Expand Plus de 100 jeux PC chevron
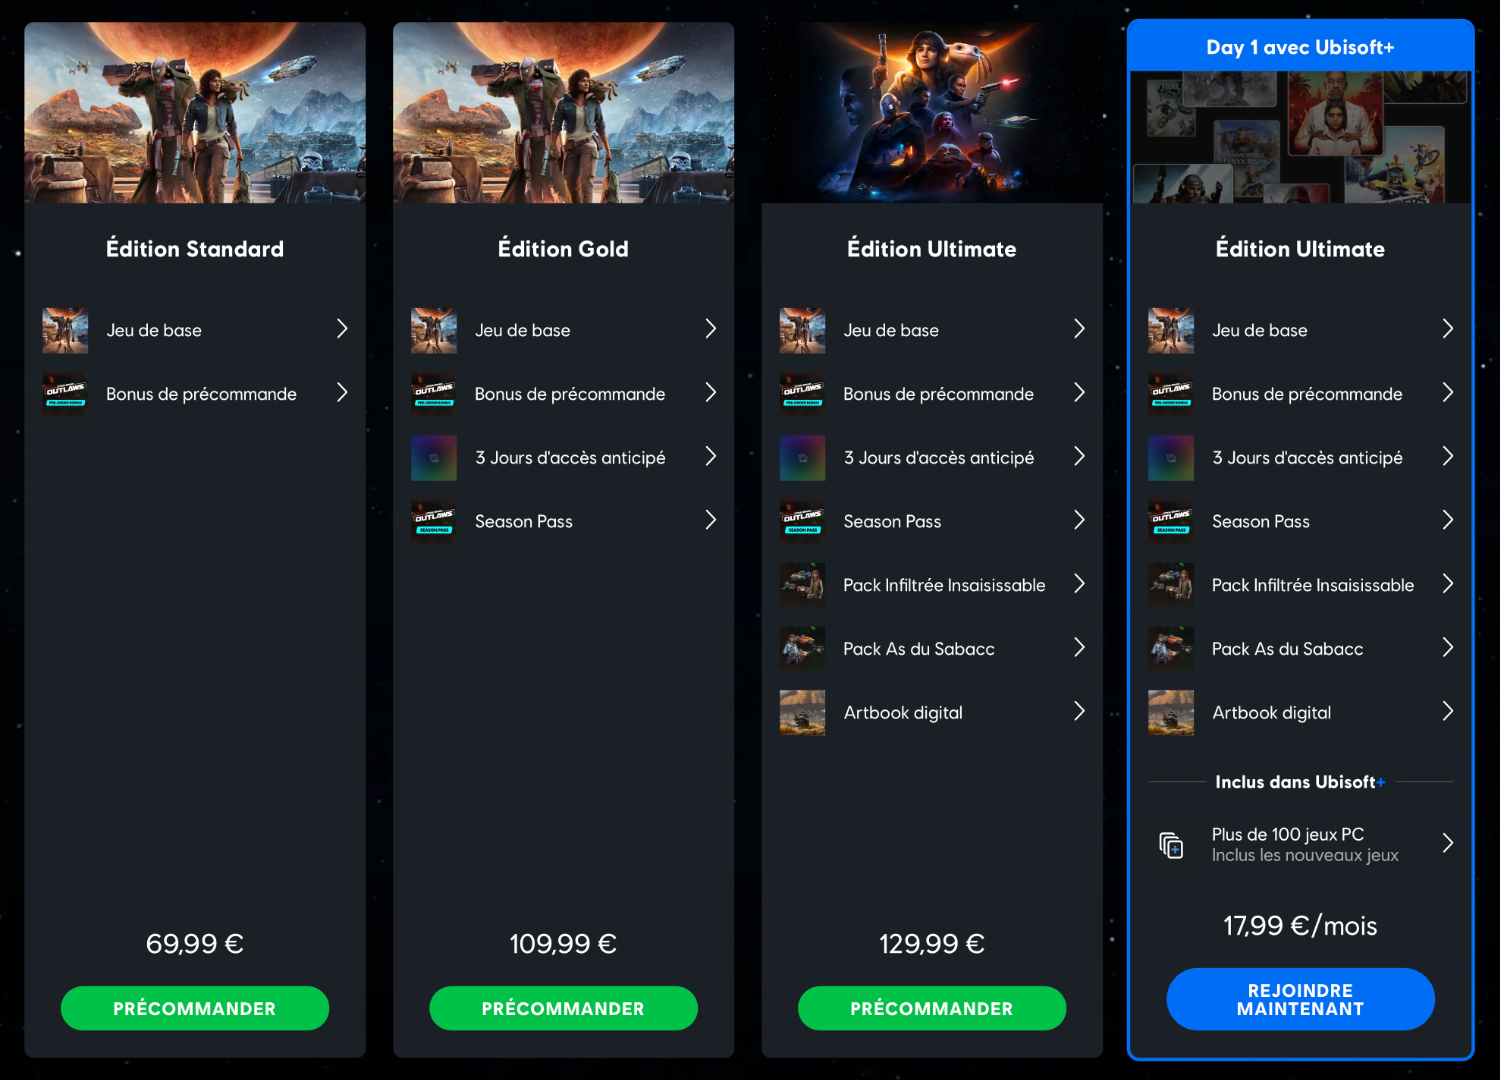 point(1448,843)
